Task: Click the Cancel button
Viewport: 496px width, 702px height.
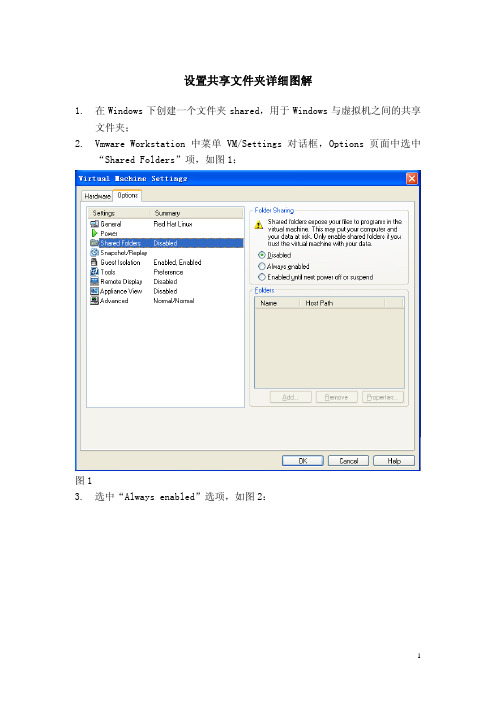Action: [348, 461]
